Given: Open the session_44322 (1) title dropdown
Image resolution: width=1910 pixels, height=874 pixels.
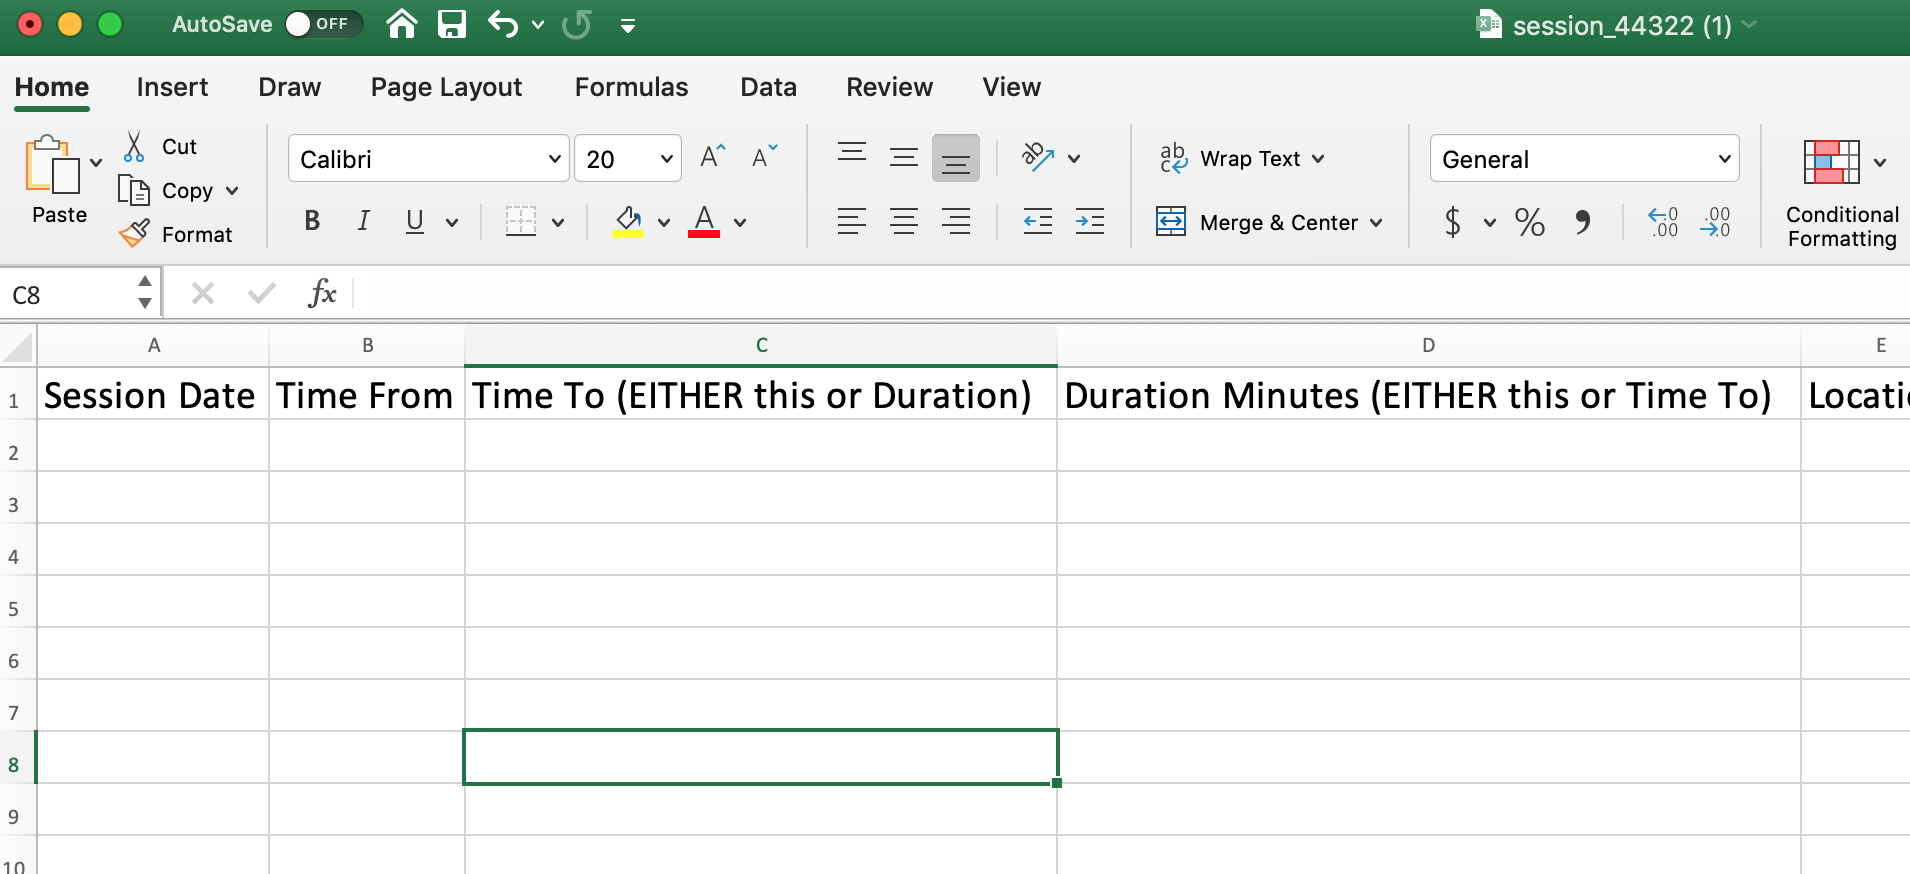Looking at the screenshot, I should click(x=1749, y=24).
